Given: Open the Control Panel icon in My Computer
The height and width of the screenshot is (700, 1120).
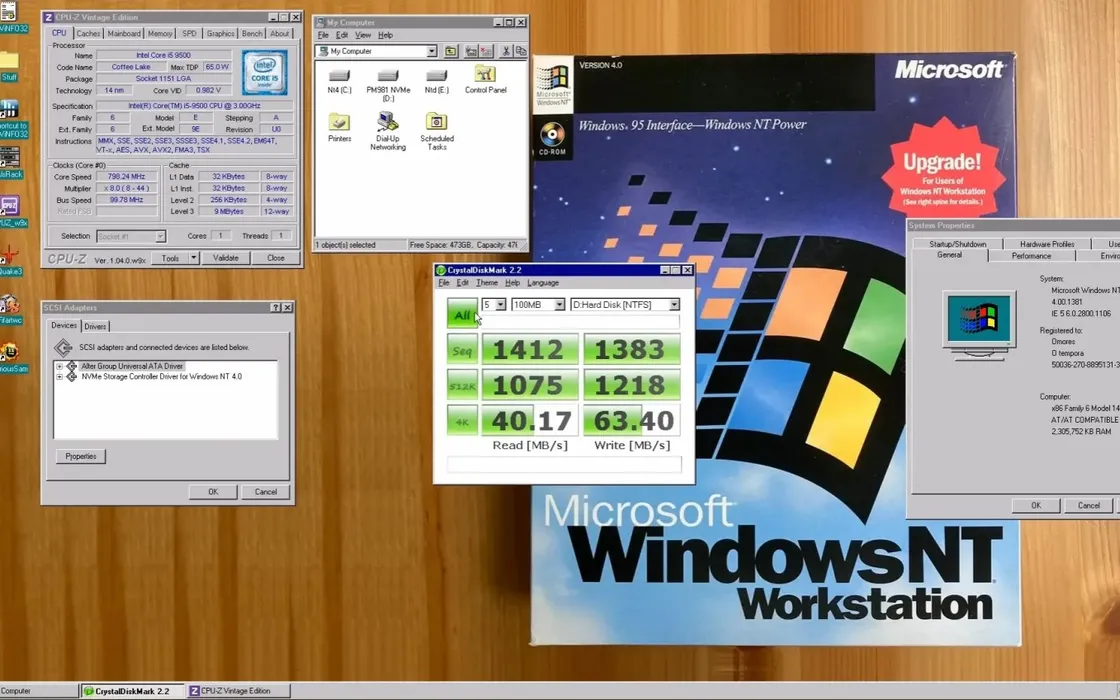Looking at the screenshot, I should click(x=485, y=75).
